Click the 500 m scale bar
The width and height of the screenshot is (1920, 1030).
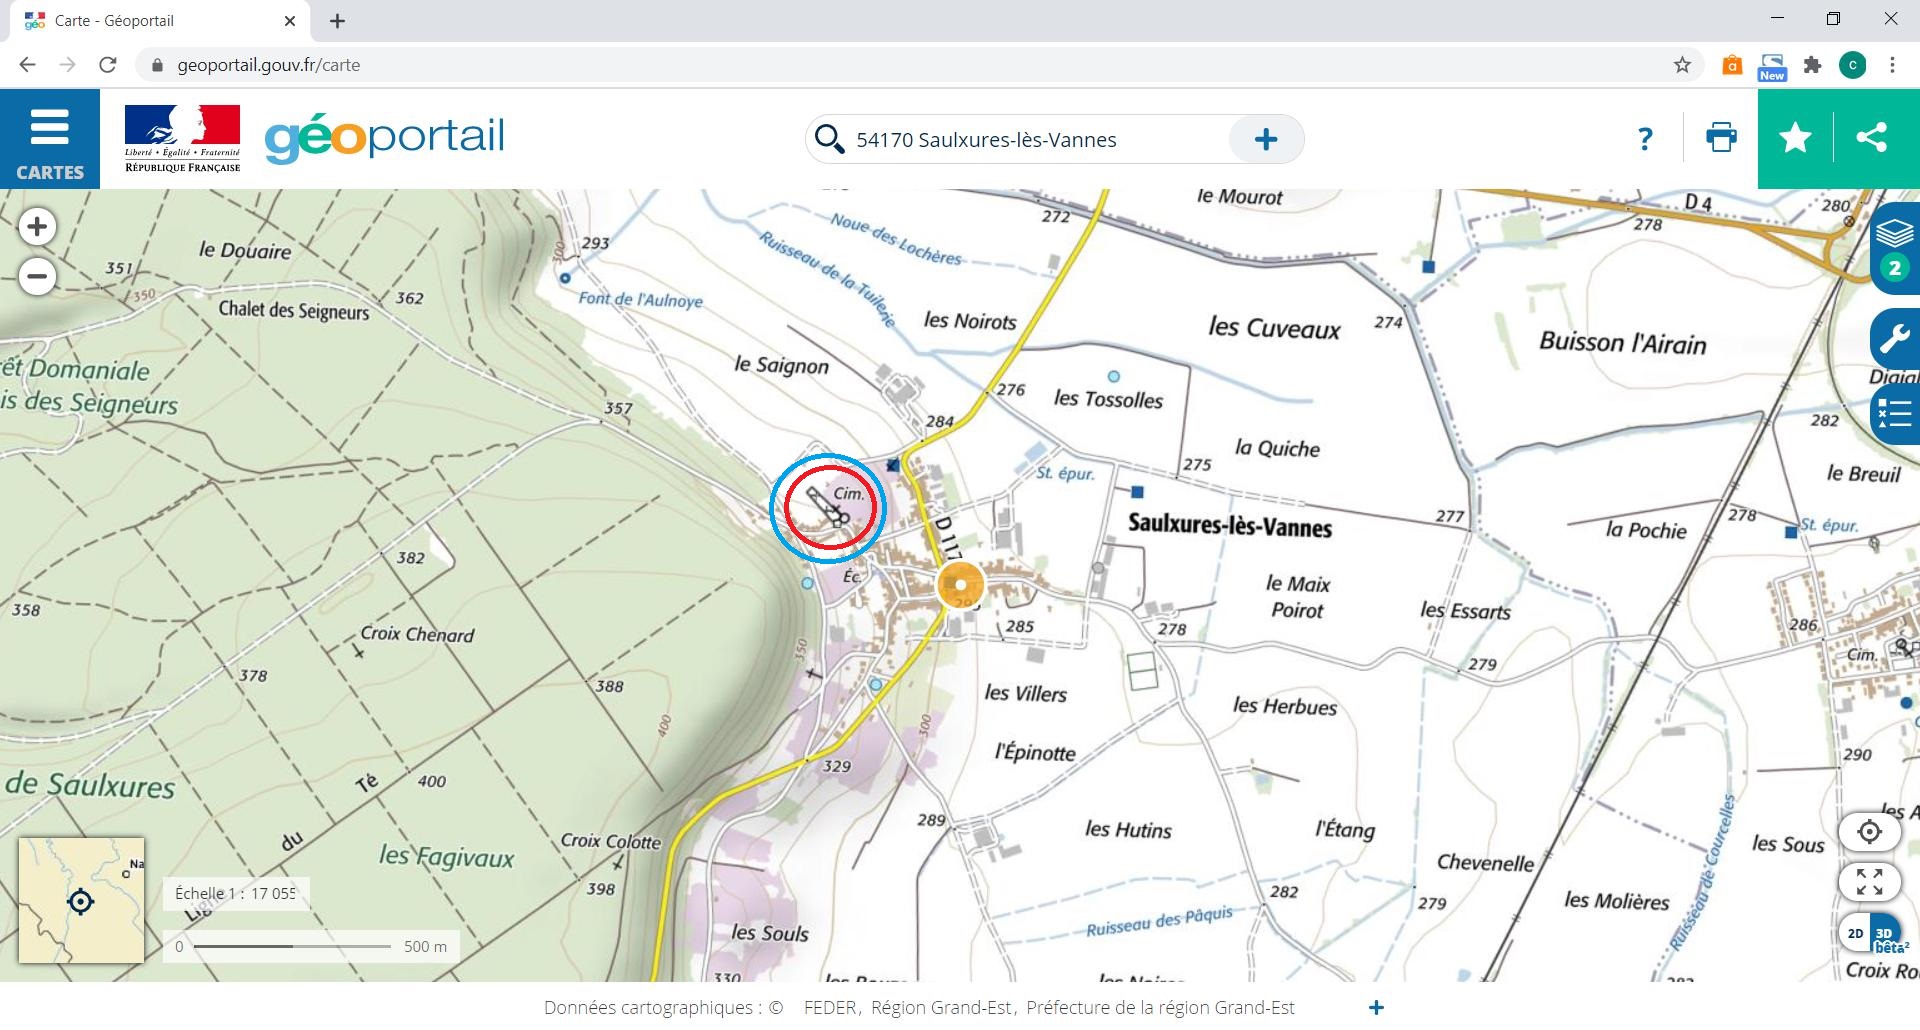pyautogui.click(x=311, y=946)
